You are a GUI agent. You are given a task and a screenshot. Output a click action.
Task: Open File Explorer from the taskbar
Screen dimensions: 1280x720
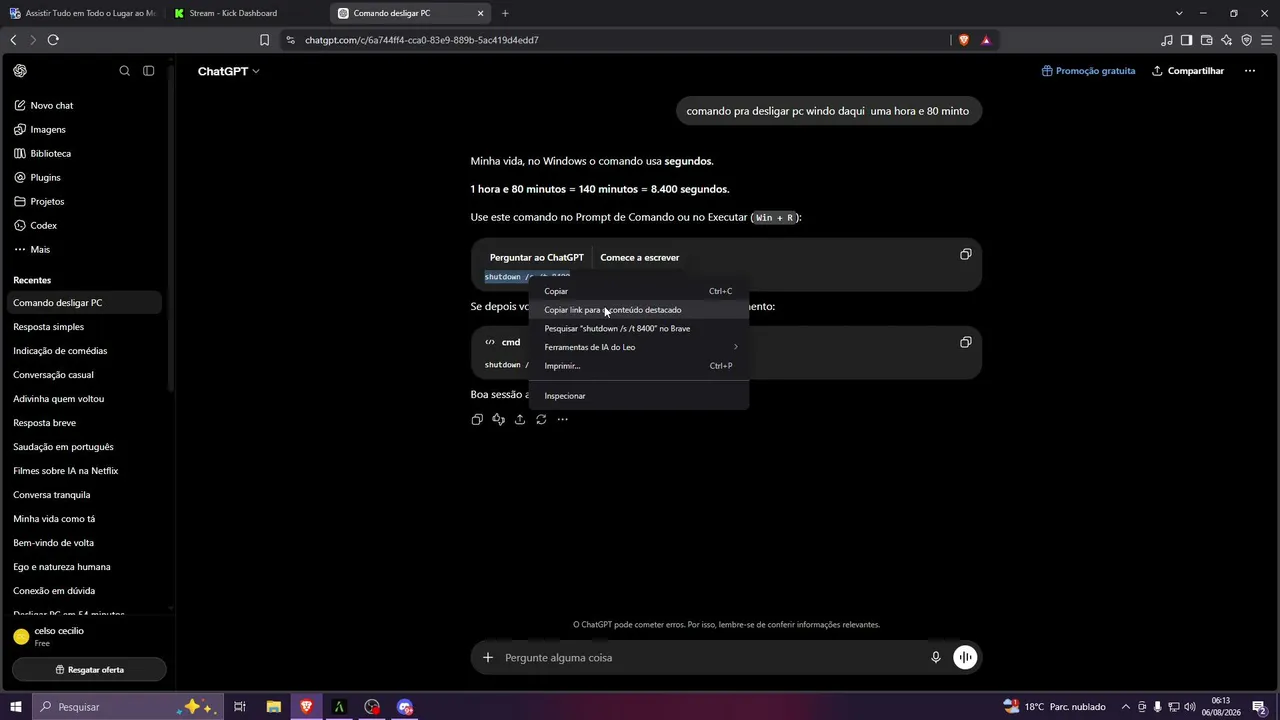(x=273, y=707)
